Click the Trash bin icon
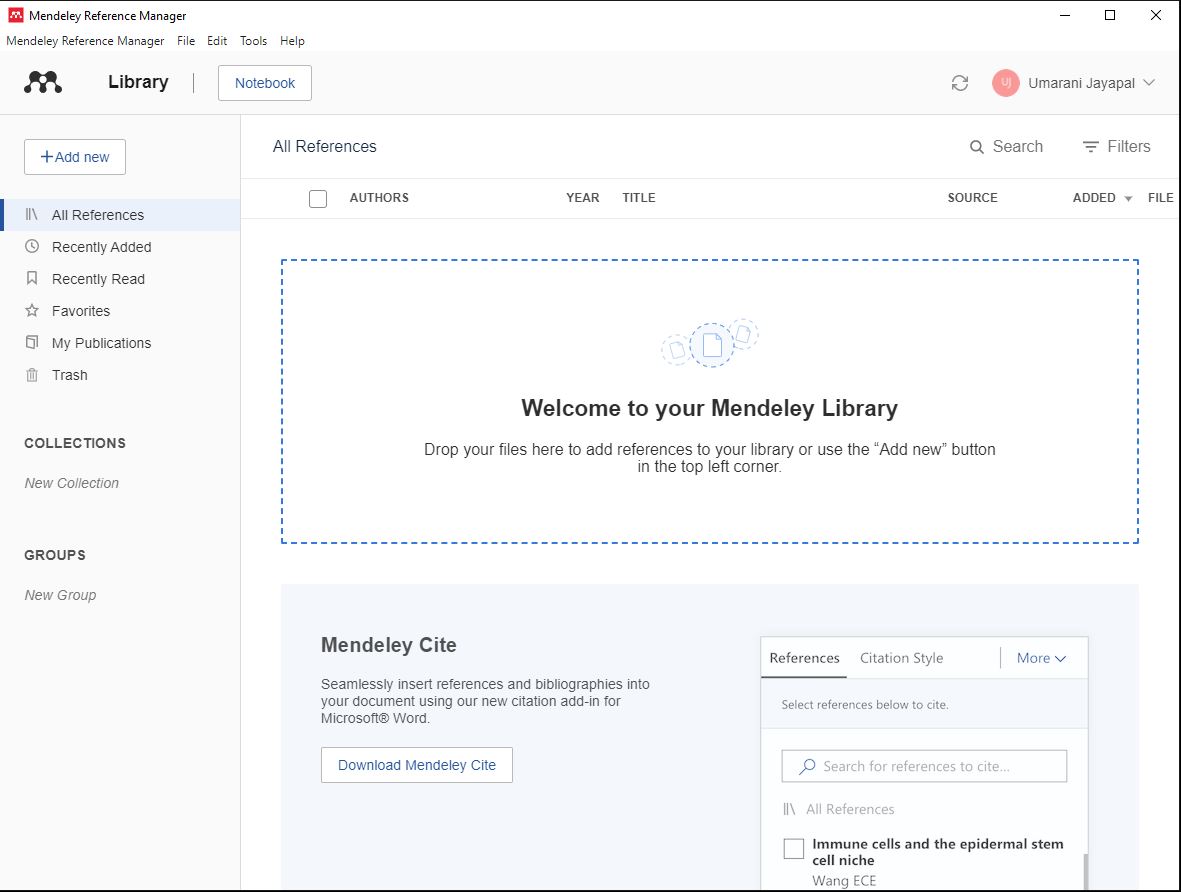 click(32, 374)
